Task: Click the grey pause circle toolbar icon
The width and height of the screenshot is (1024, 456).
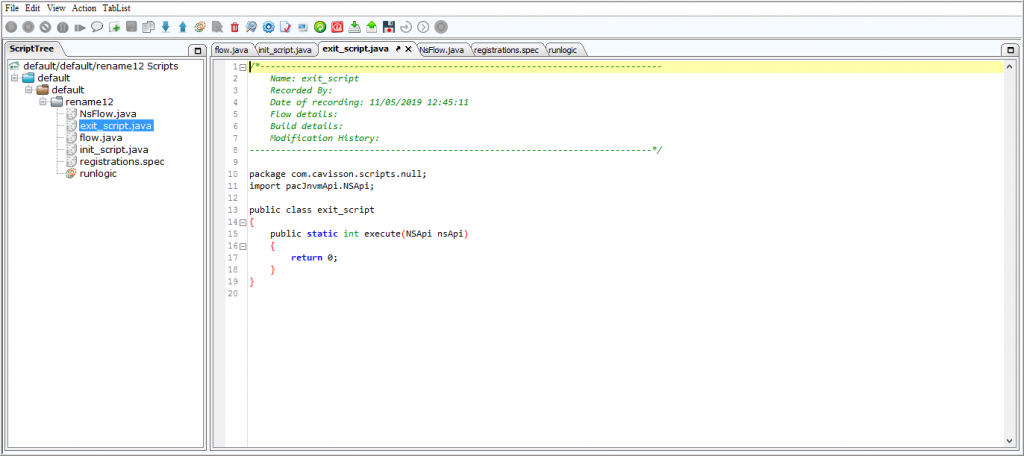Action: coord(62,27)
